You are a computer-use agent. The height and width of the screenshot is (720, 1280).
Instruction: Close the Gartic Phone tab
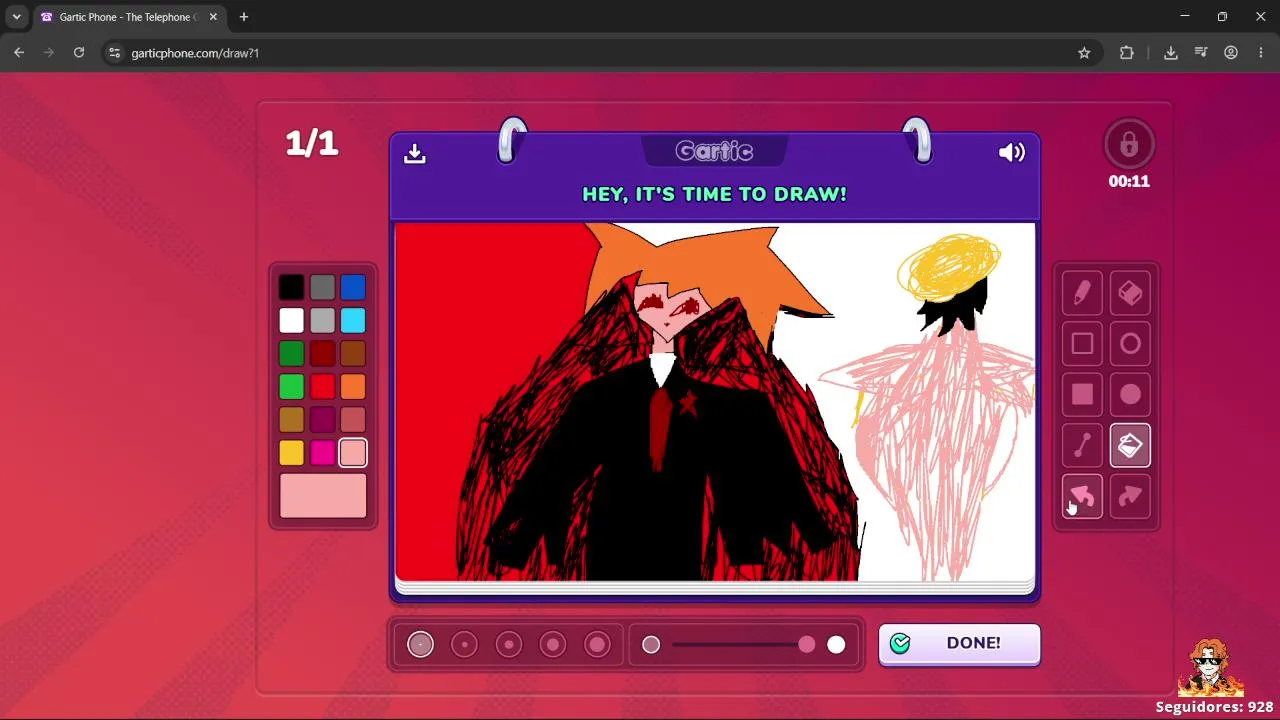pos(213,17)
